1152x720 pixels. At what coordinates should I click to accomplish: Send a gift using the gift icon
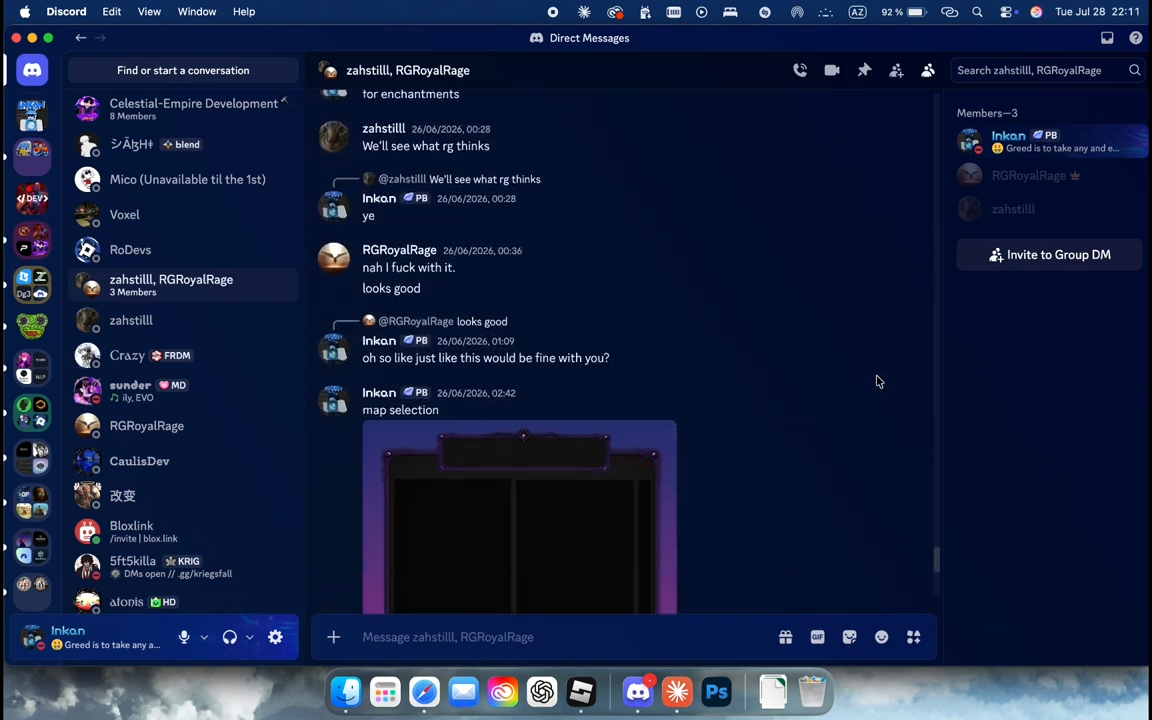tap(785, 637)
